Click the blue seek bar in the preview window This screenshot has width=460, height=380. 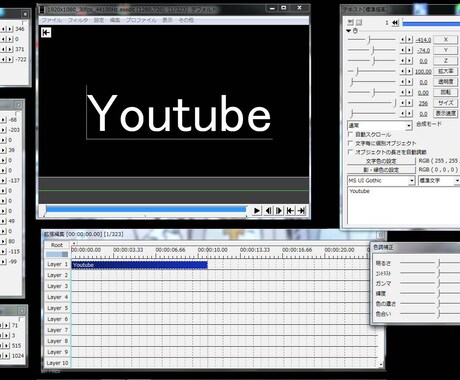146,209
